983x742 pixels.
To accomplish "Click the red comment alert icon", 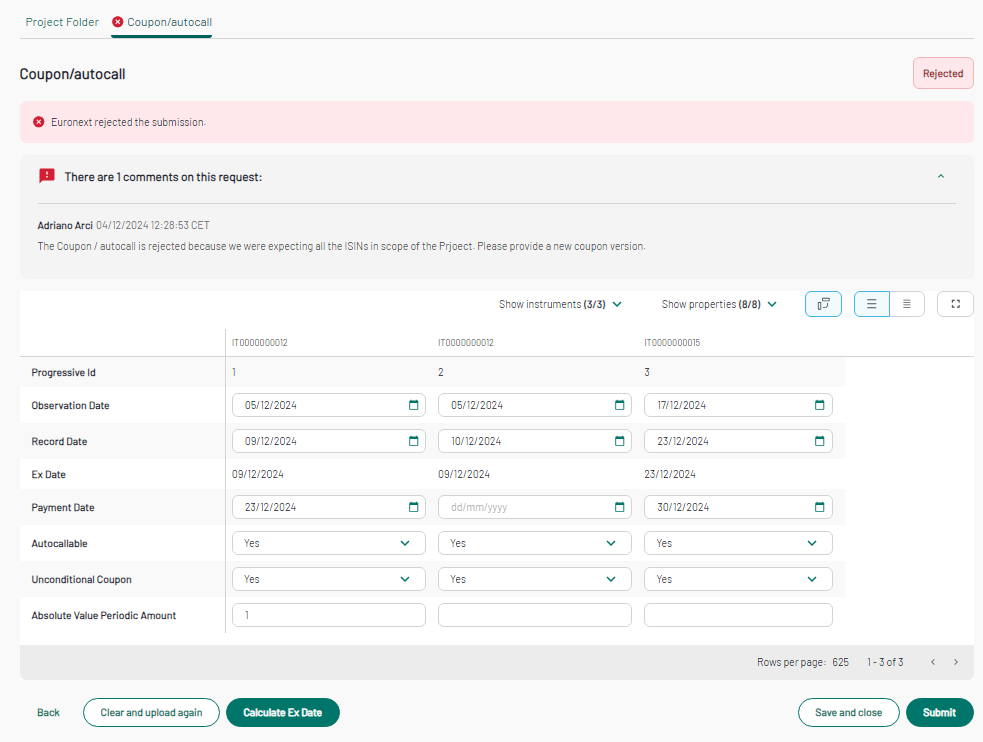I will (x=46, y=176).
